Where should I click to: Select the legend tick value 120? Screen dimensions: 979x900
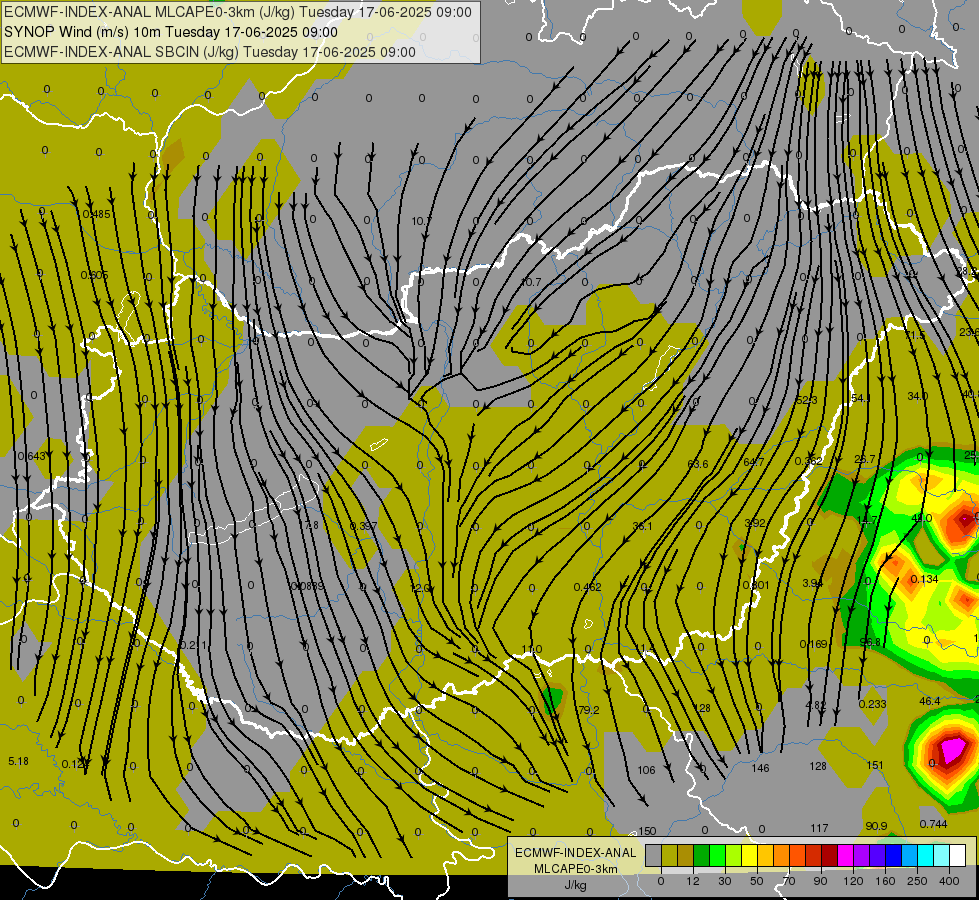(853, 881)
